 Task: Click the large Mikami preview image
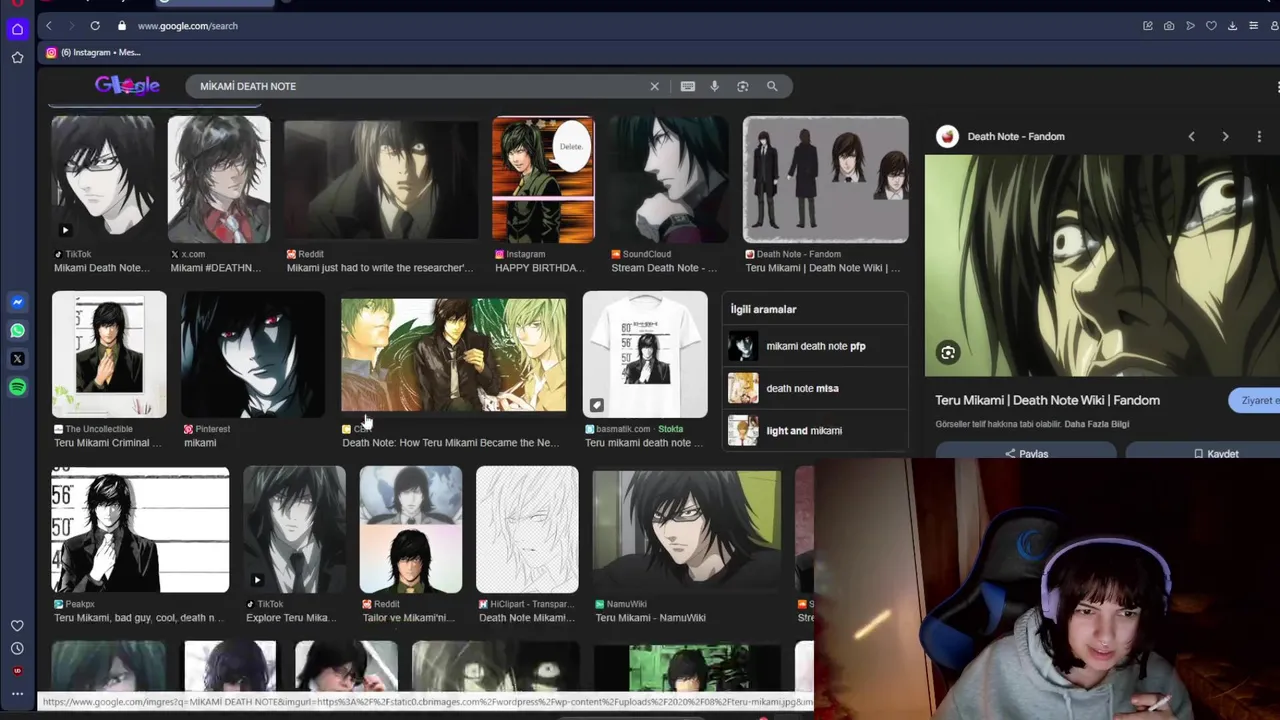click(x=1102, y=266)
